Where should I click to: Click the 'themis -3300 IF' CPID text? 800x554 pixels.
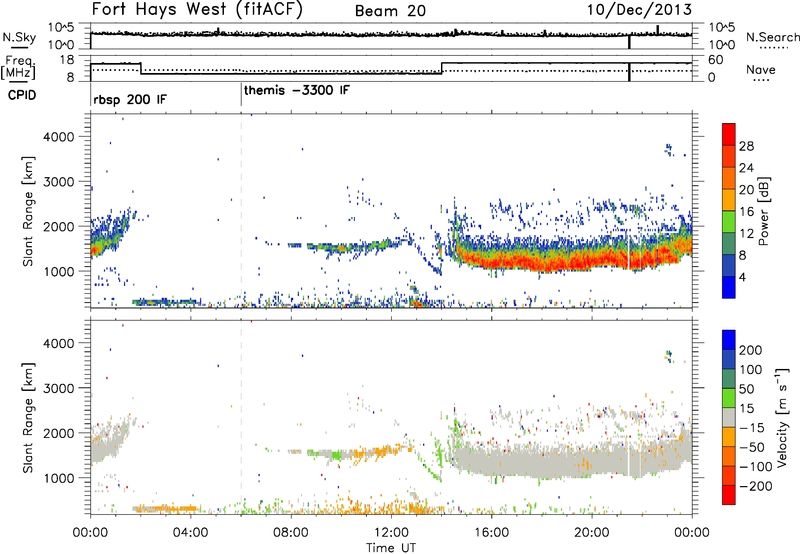click(x=297, y=90)
